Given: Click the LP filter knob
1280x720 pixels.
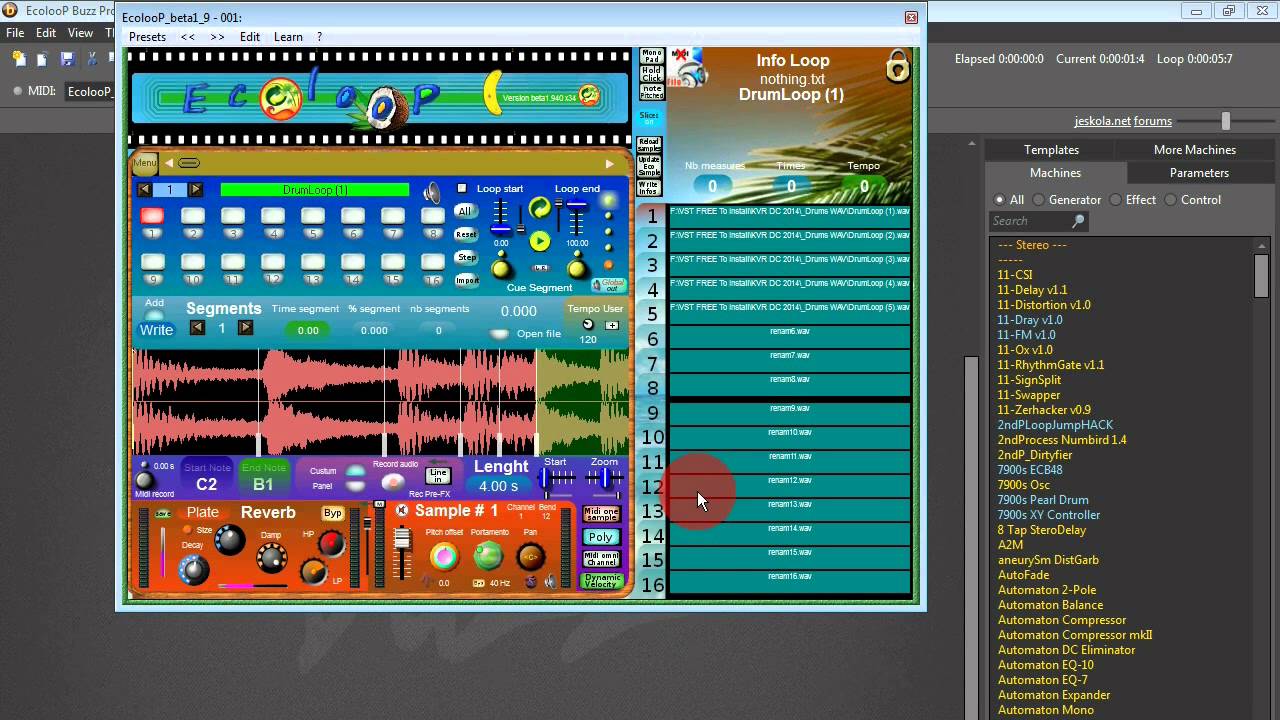Looking at the screenshot, I should click(313, 572).
